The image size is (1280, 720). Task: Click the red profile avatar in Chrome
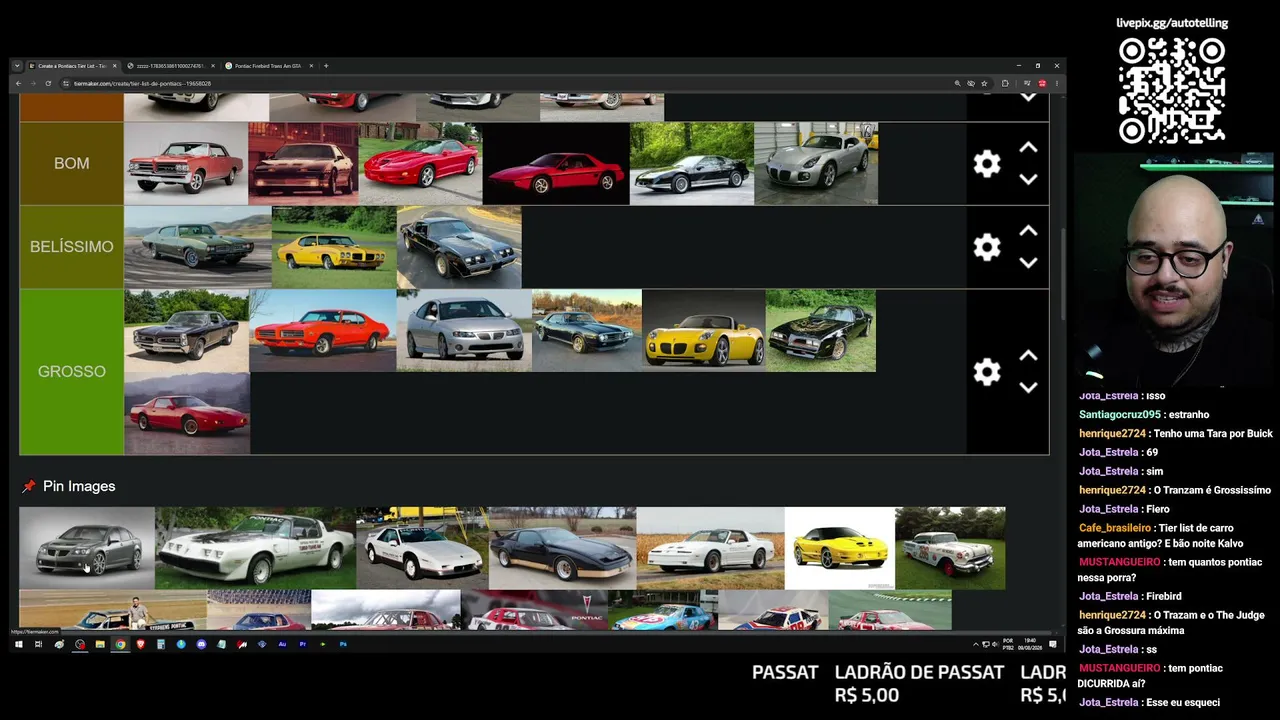click(x=1042, y=84)
